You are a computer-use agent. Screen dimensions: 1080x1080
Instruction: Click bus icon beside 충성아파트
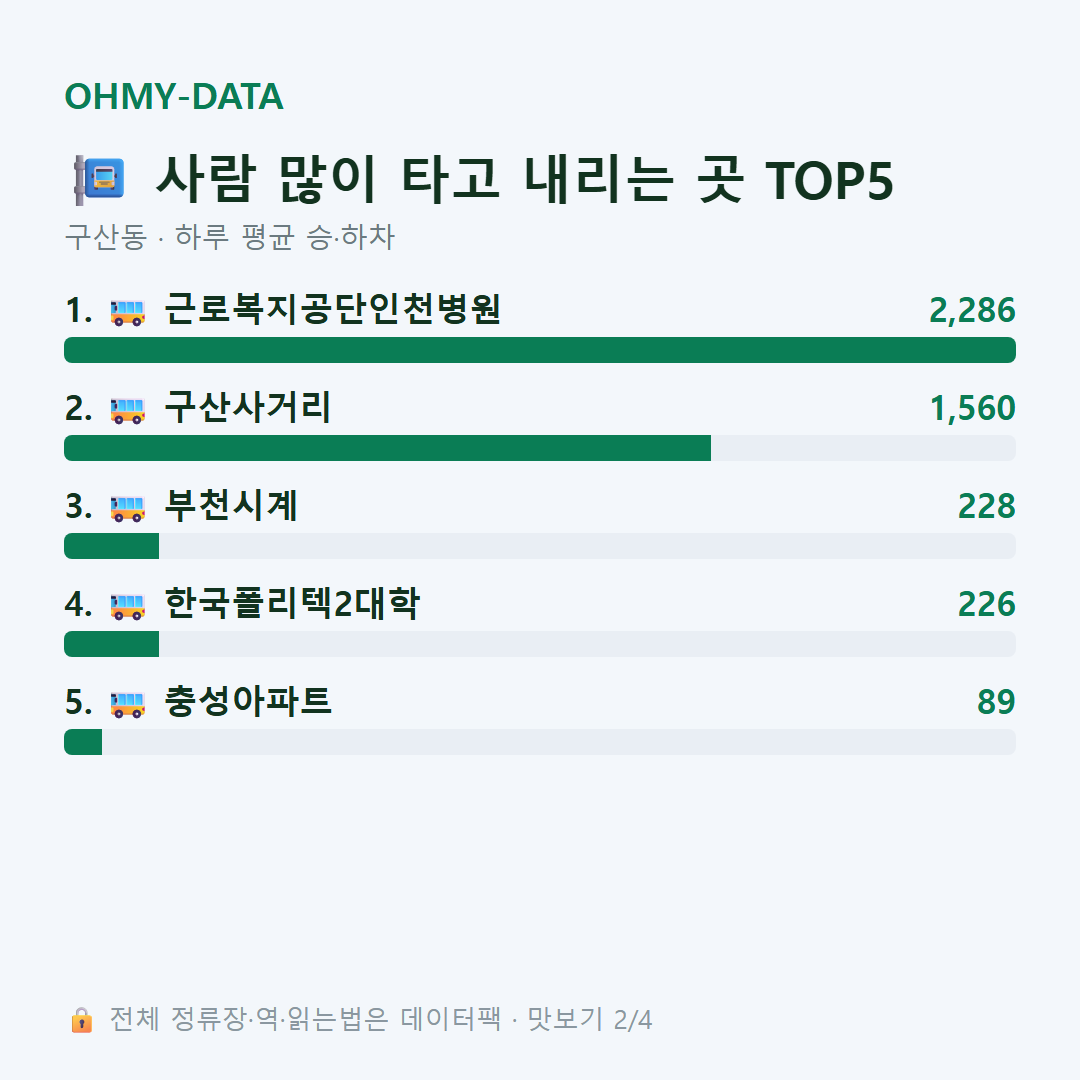pos(128,704)
